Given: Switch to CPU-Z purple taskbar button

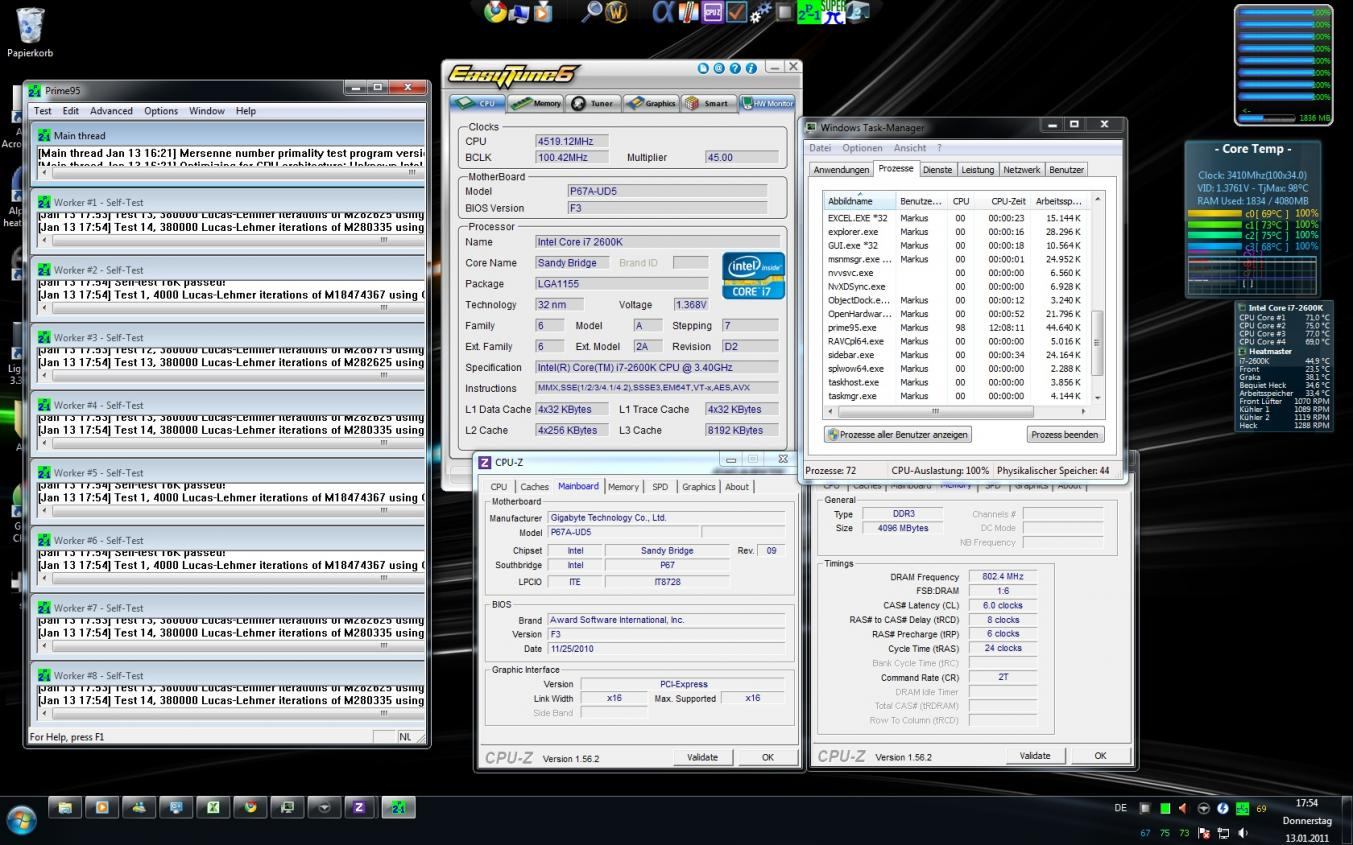Looking at the screenshot, I should [x=359, y=807].
